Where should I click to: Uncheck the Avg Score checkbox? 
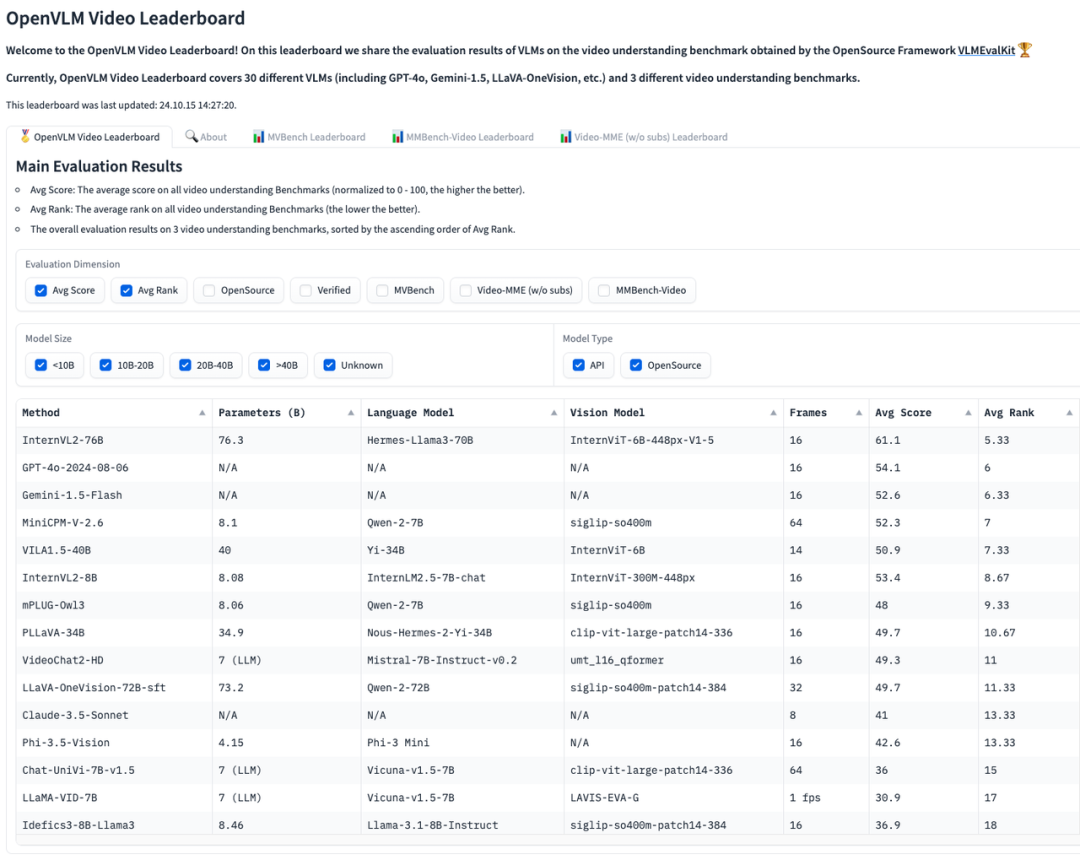[41, 291]
